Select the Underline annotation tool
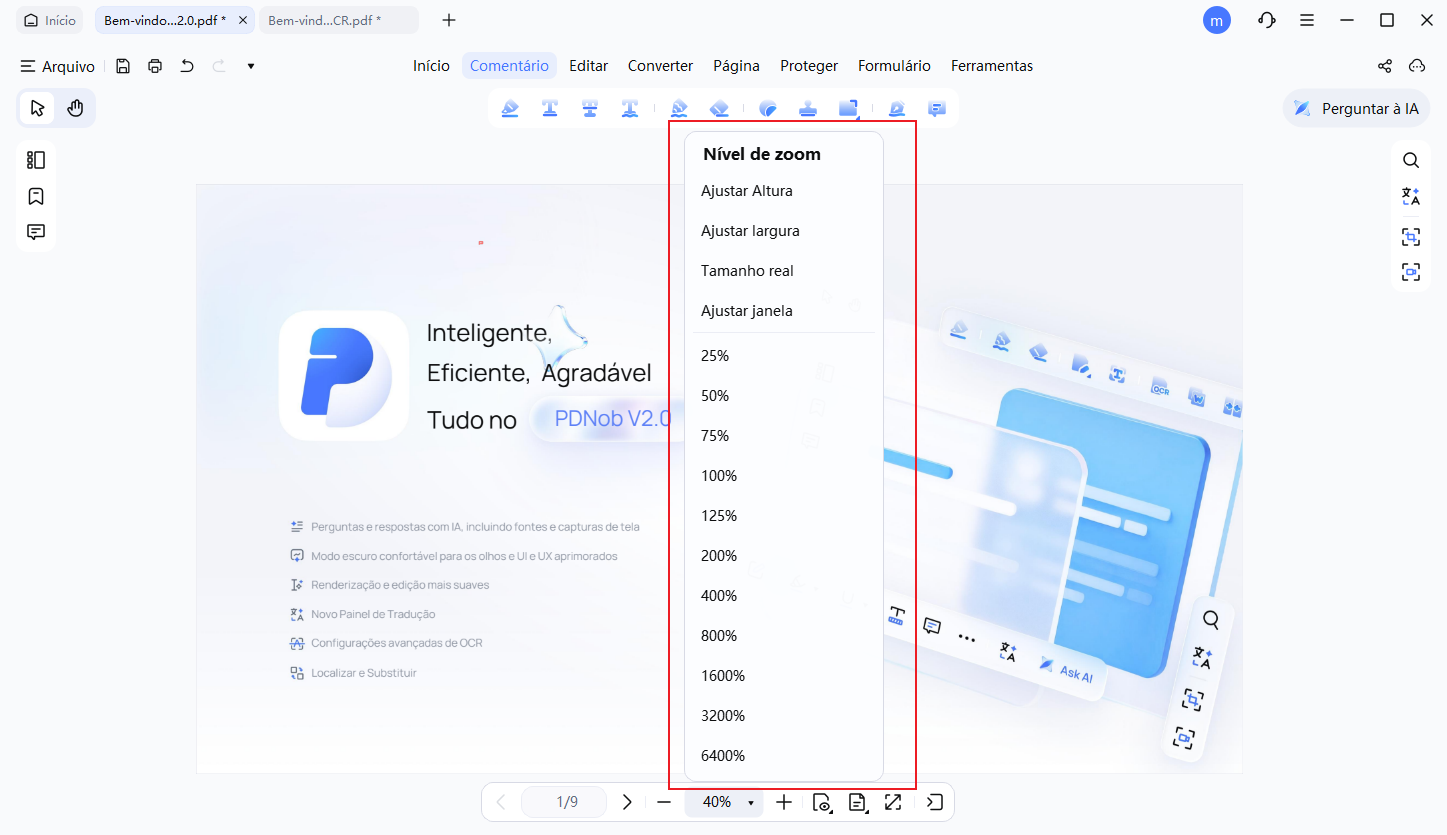 point(551,108)
